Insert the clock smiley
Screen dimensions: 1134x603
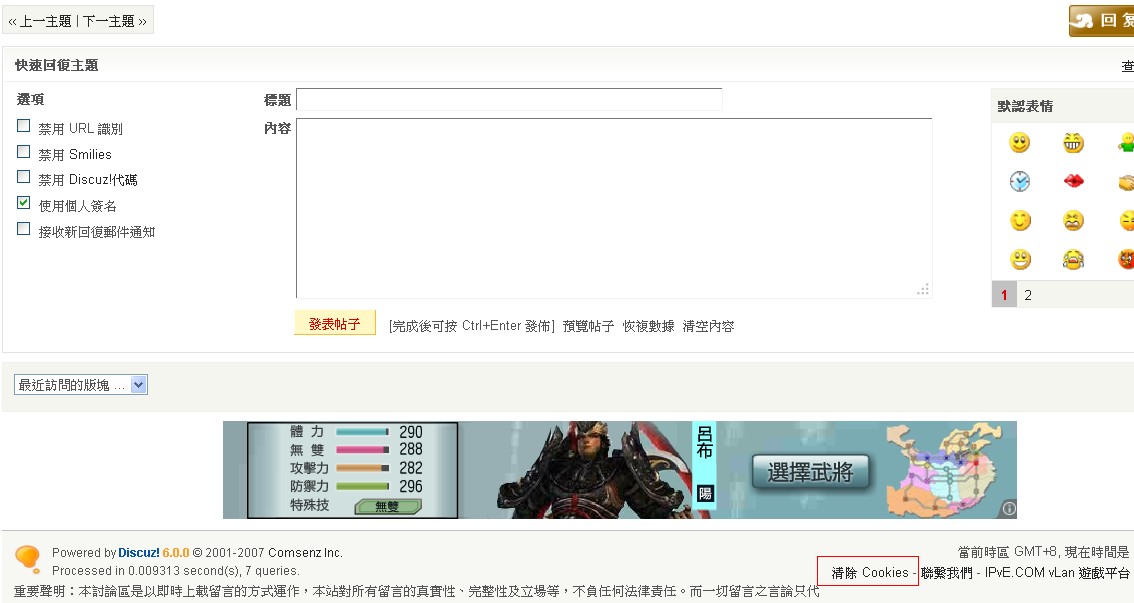coord(1020,181)
